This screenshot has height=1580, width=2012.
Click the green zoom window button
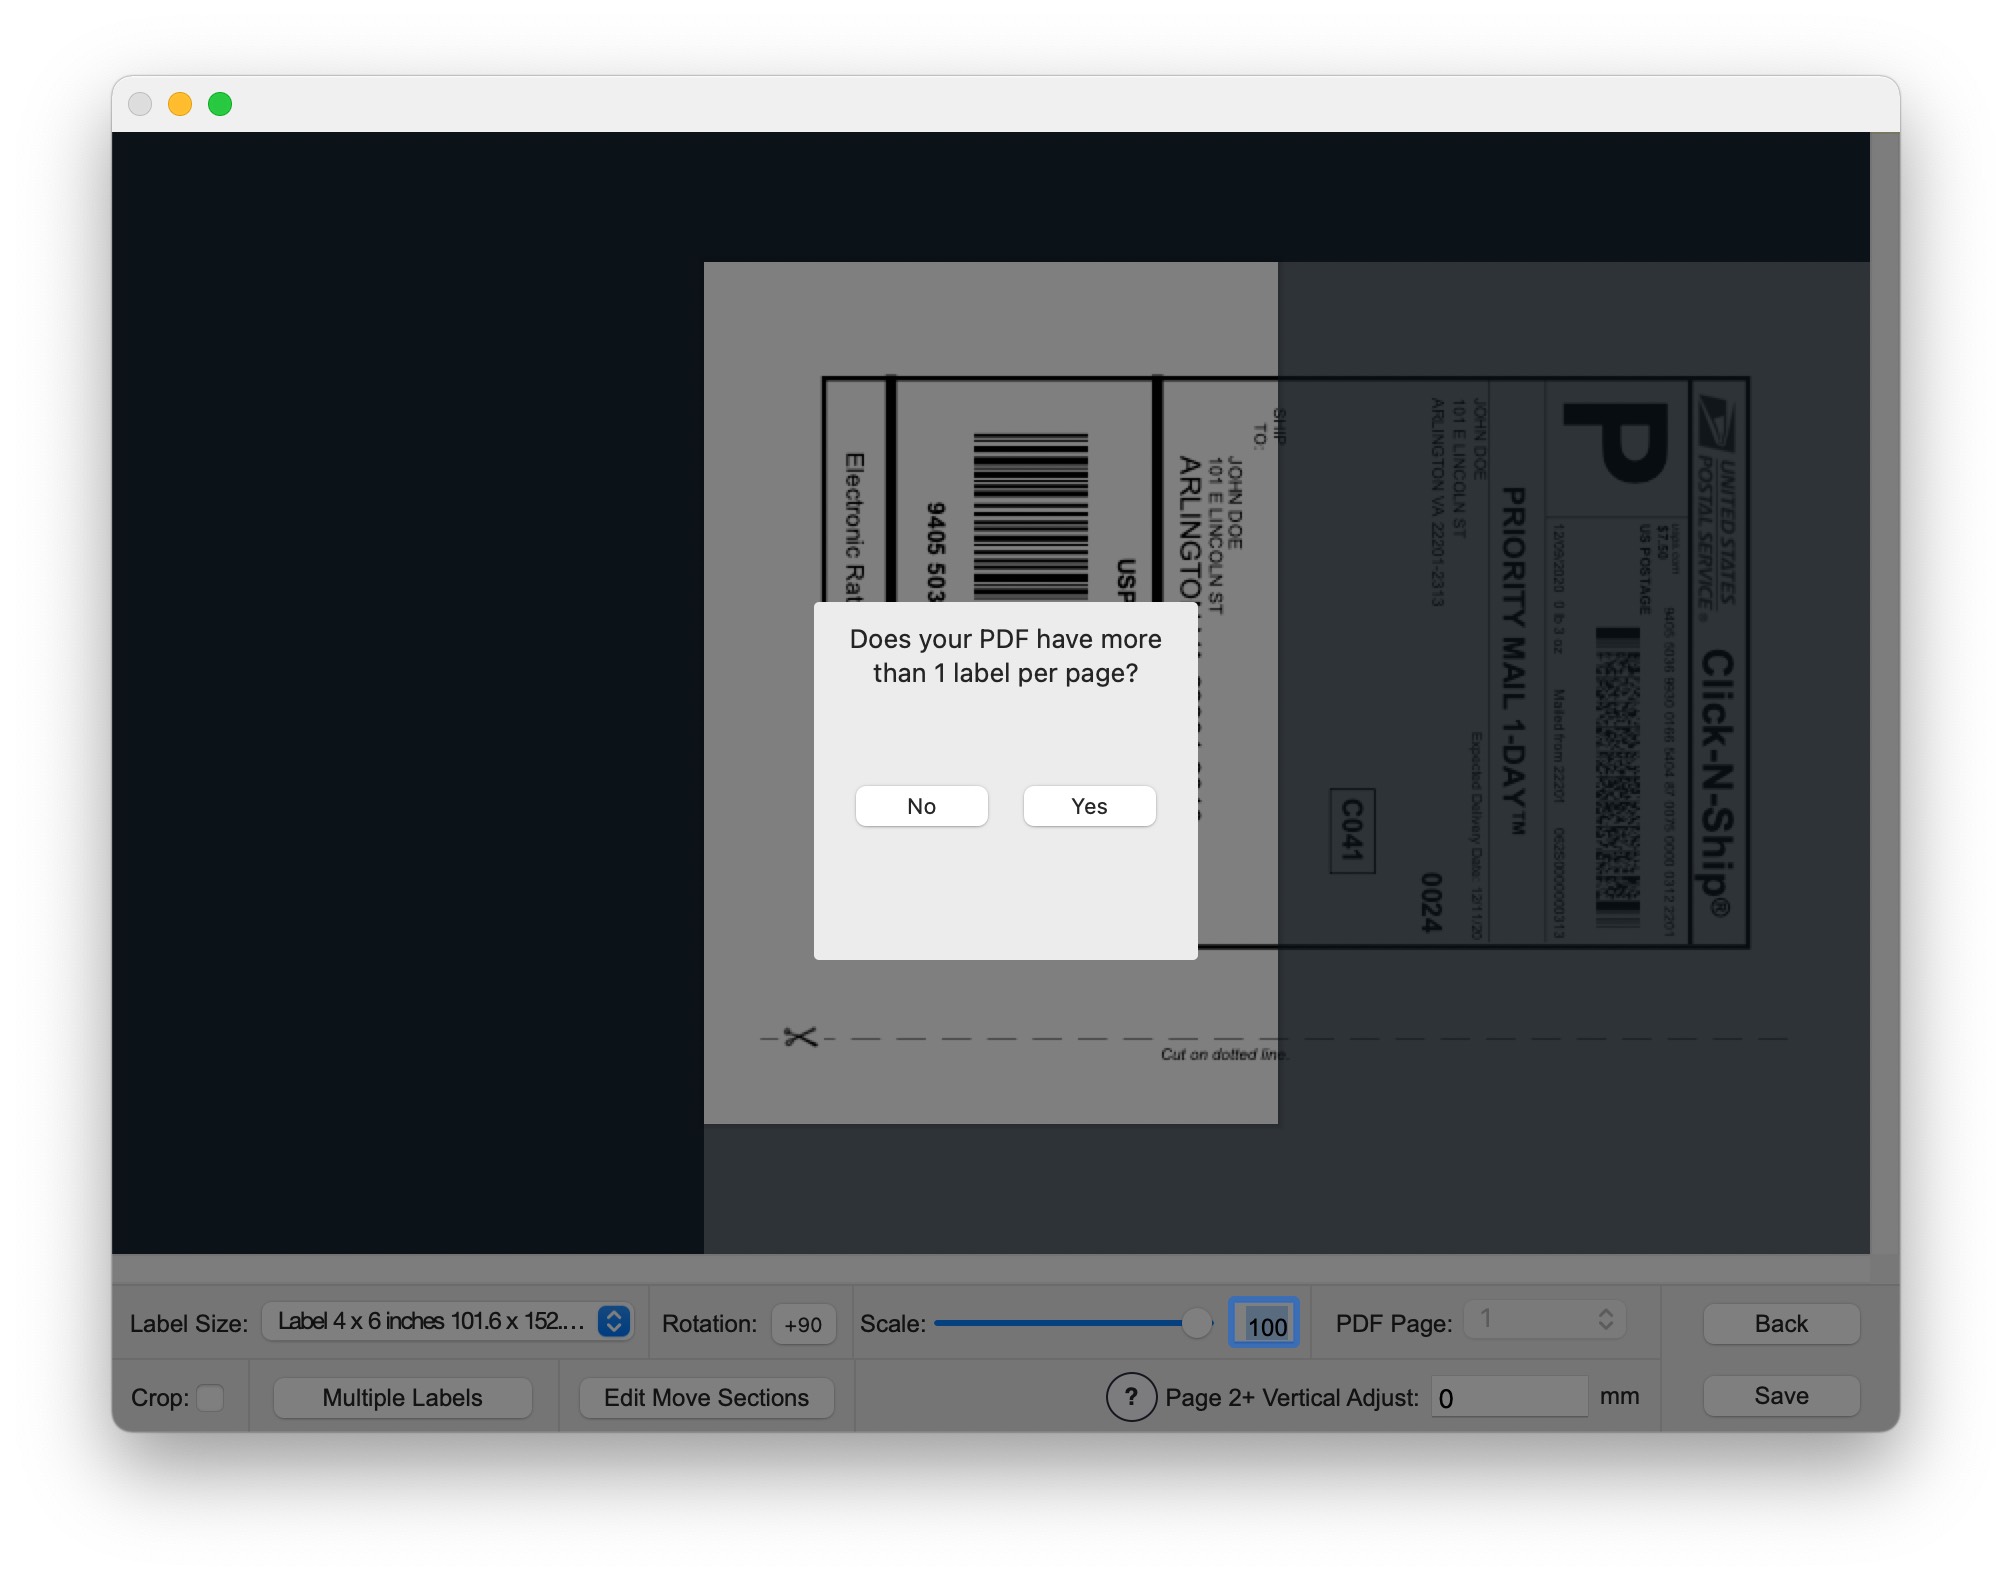point(220,104)
